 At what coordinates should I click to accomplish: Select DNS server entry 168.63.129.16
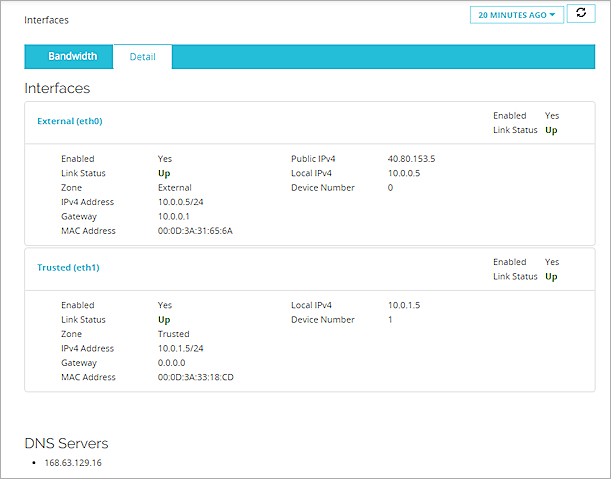coord(73,464)
